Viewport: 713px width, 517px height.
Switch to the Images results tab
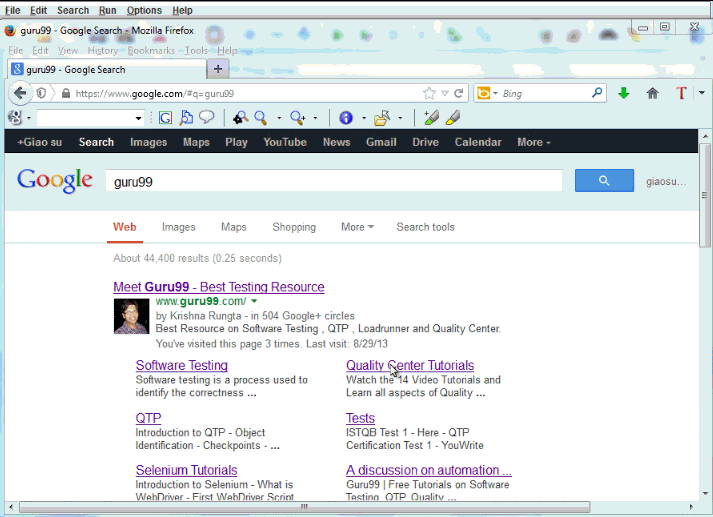pos(179,227)
